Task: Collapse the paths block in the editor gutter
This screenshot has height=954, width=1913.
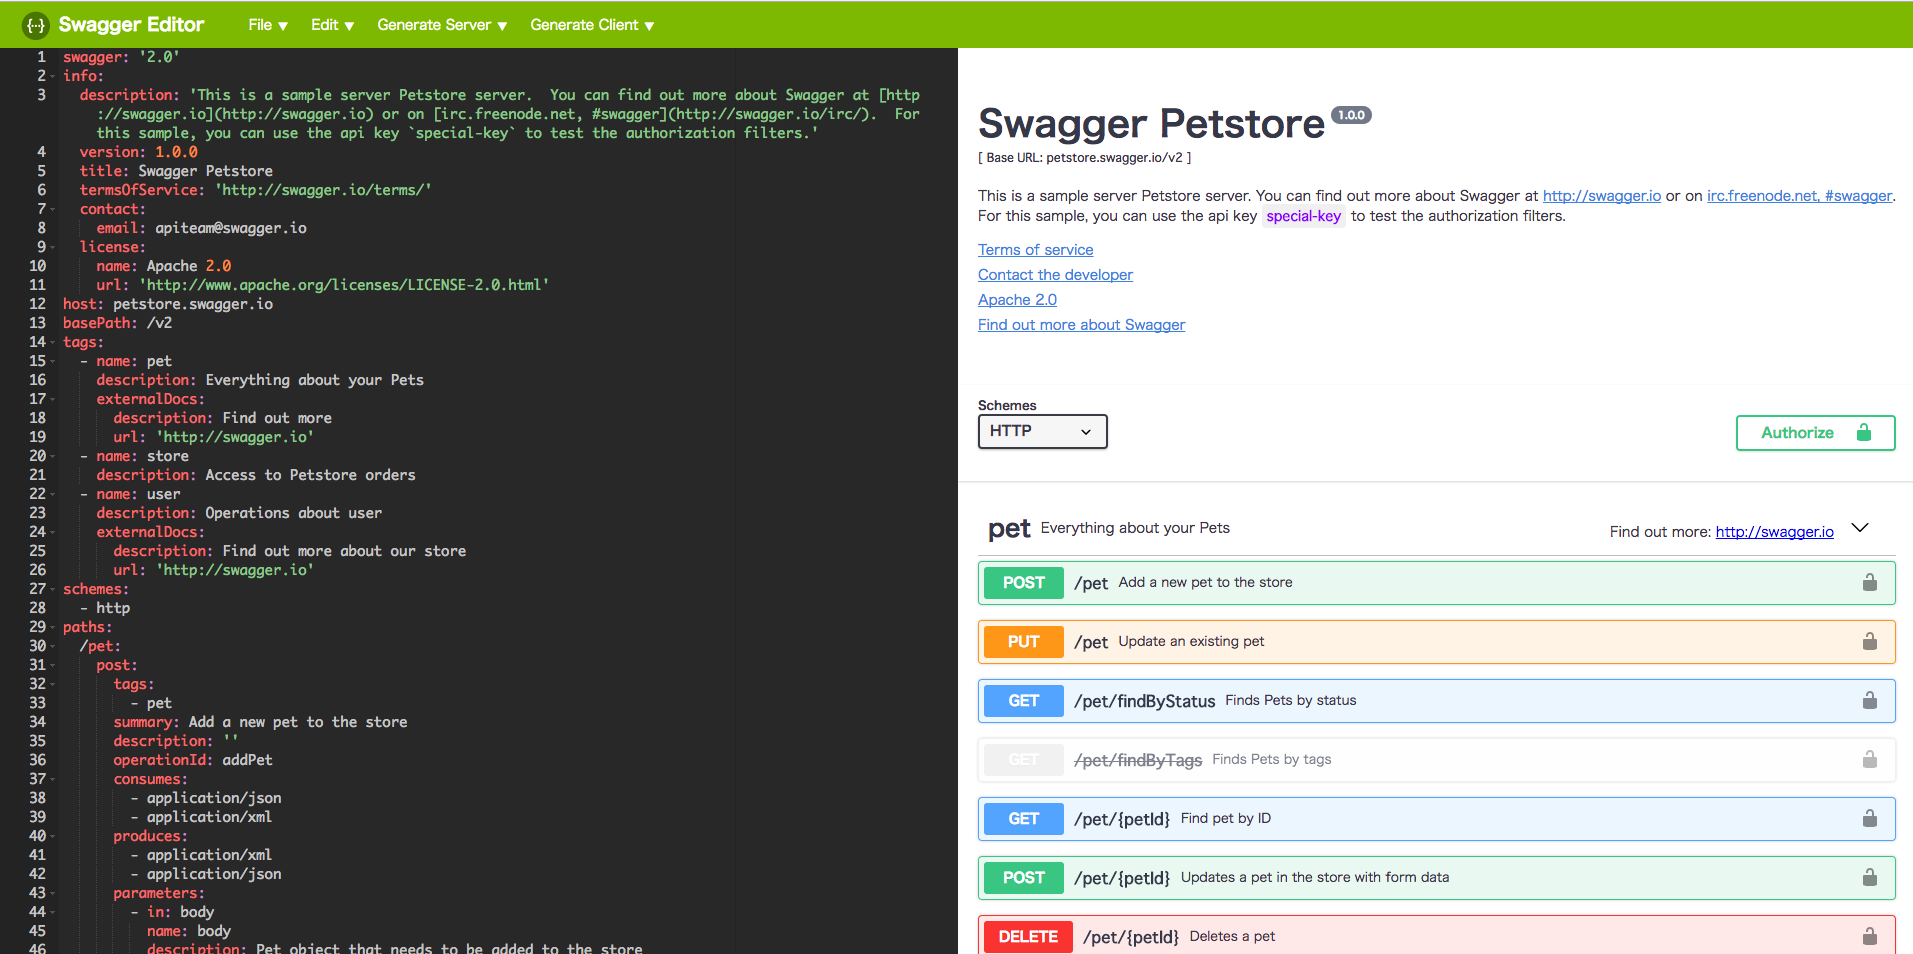Action: [x=52, y=627]
